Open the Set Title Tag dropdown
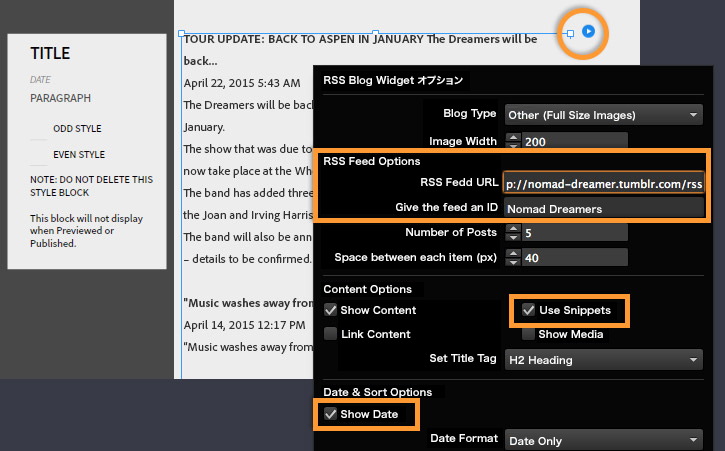725x451 pixels. point(603,359)
